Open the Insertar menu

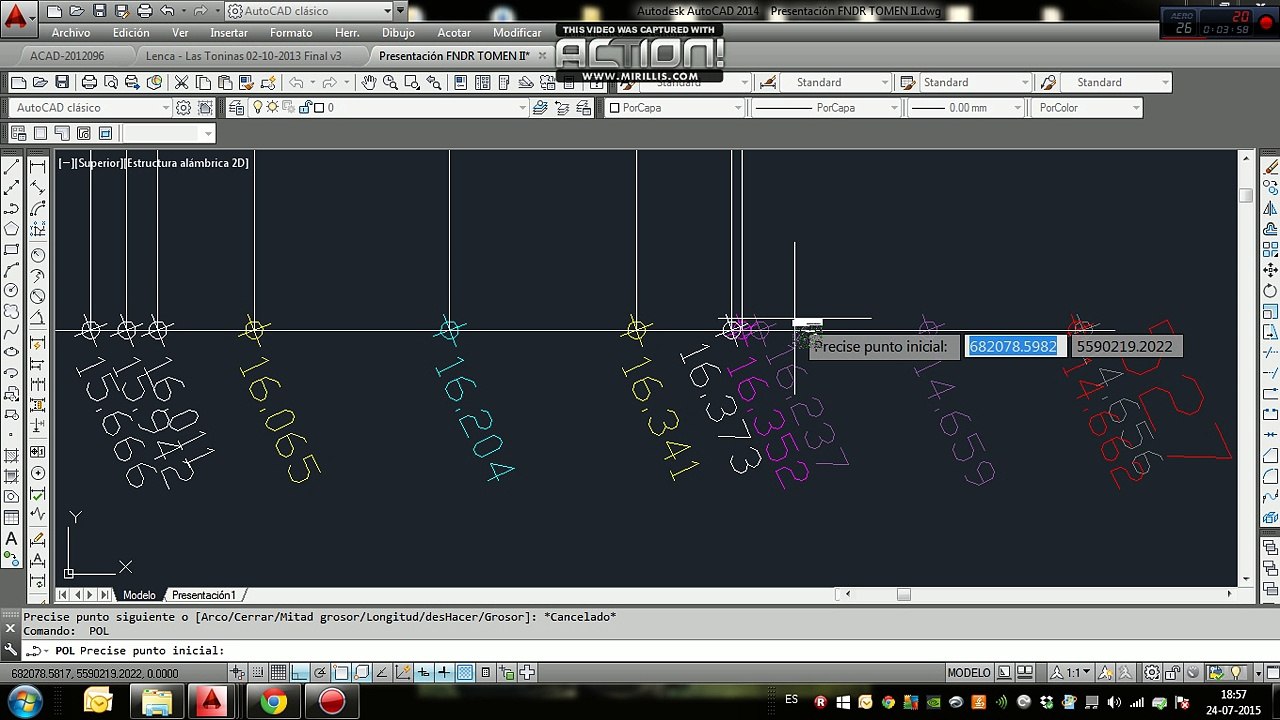point(229,33)
